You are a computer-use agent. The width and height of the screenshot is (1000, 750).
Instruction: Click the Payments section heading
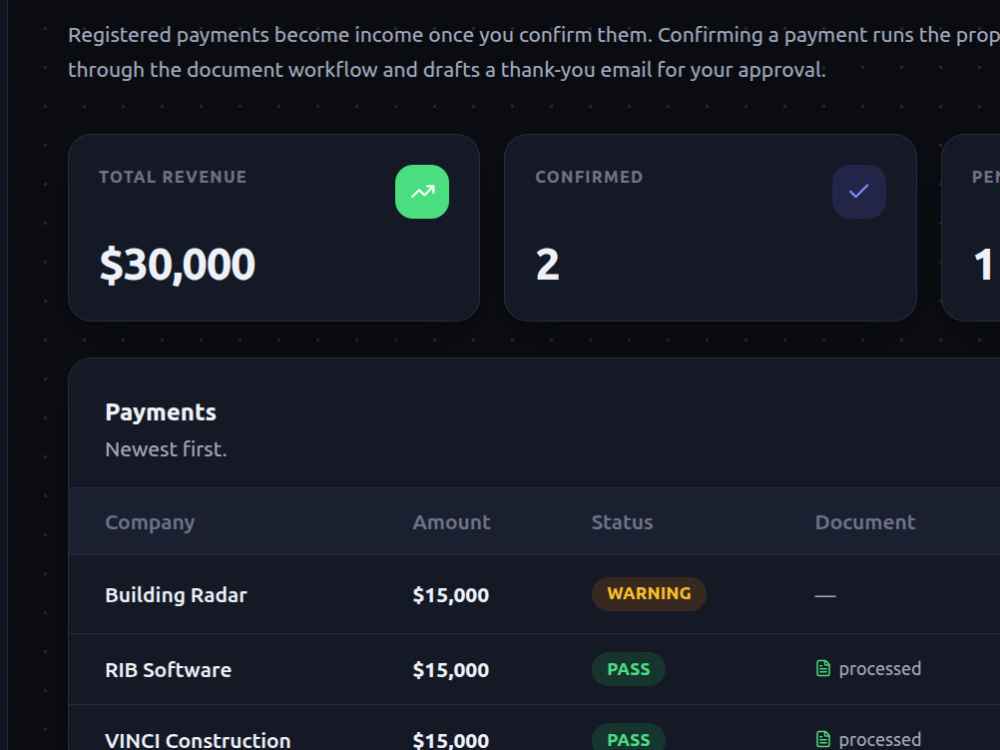[161, 412]
